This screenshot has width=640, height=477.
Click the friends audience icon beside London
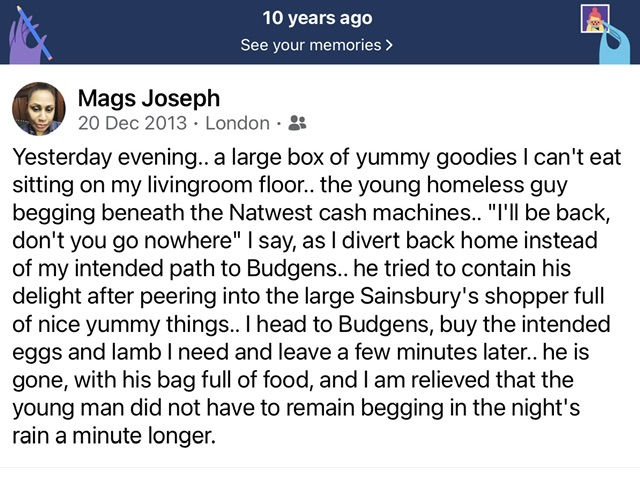[297, 124]
